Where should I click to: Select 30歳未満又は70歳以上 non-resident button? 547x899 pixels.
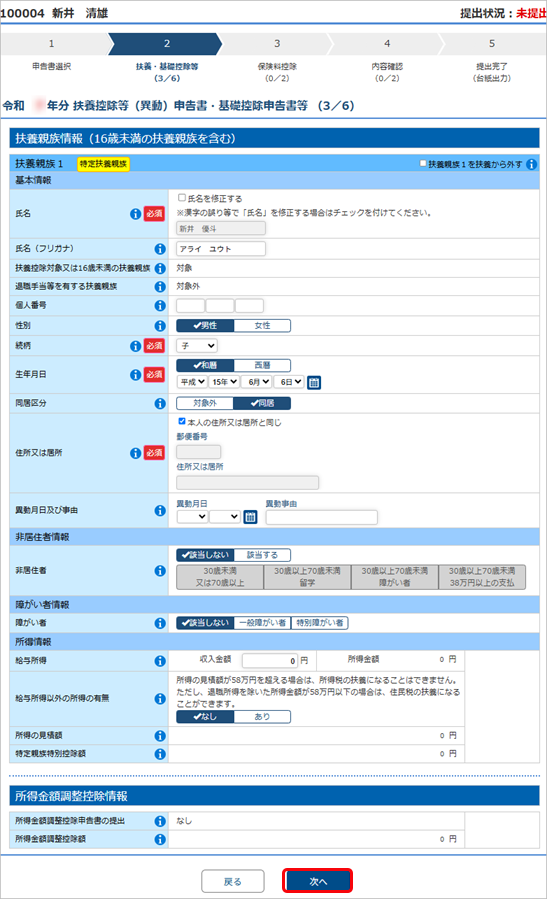coord(220,577)
